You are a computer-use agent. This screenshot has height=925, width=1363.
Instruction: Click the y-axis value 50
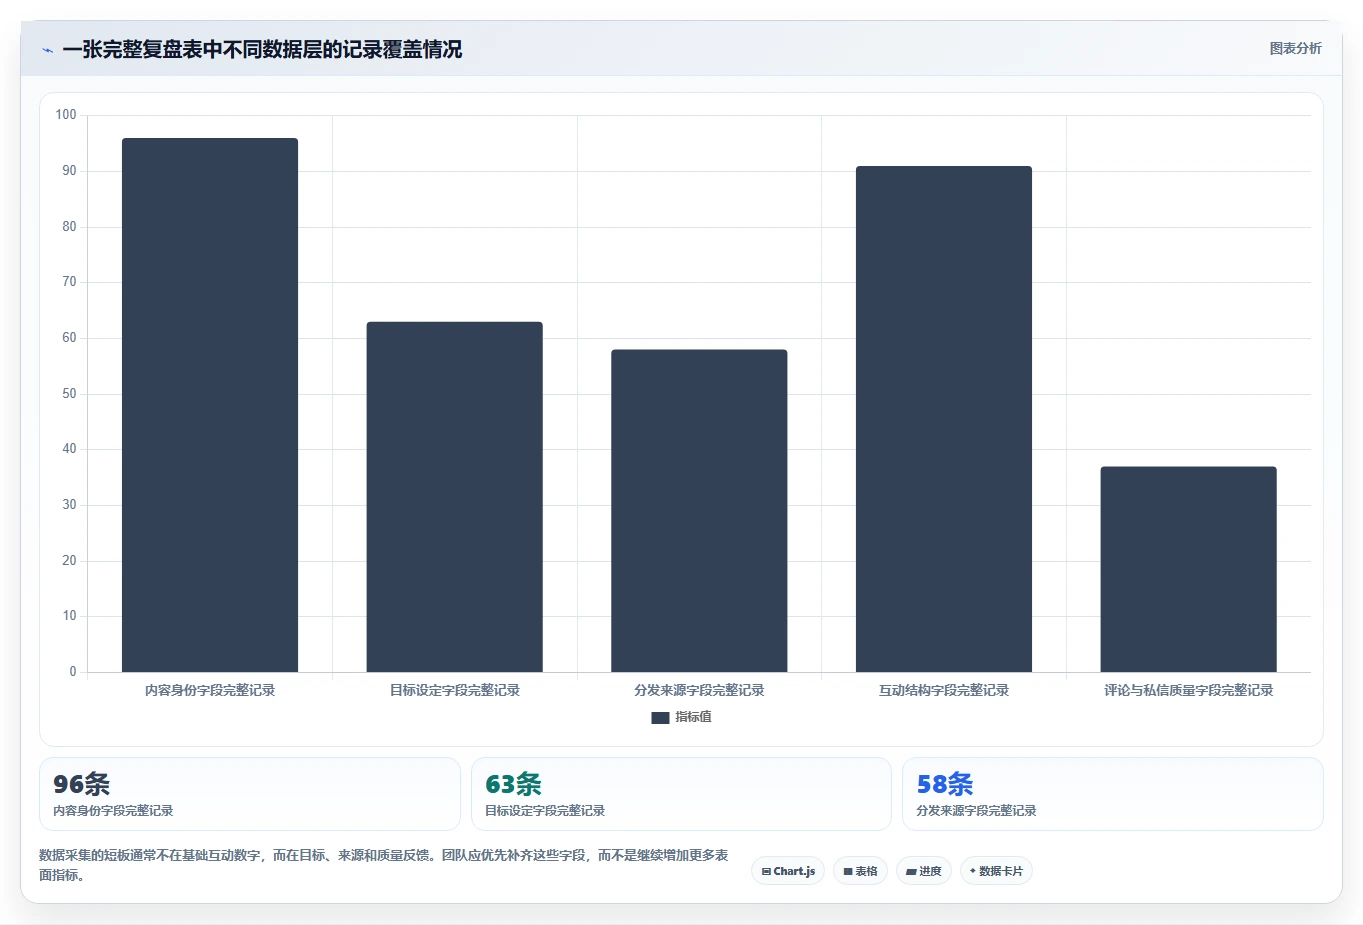coord(69,394)
